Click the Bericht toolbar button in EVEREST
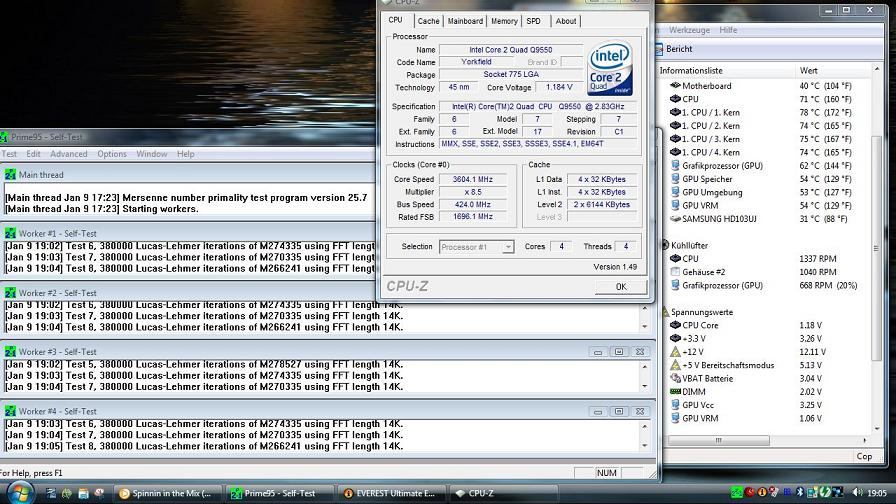 point(674,49)
